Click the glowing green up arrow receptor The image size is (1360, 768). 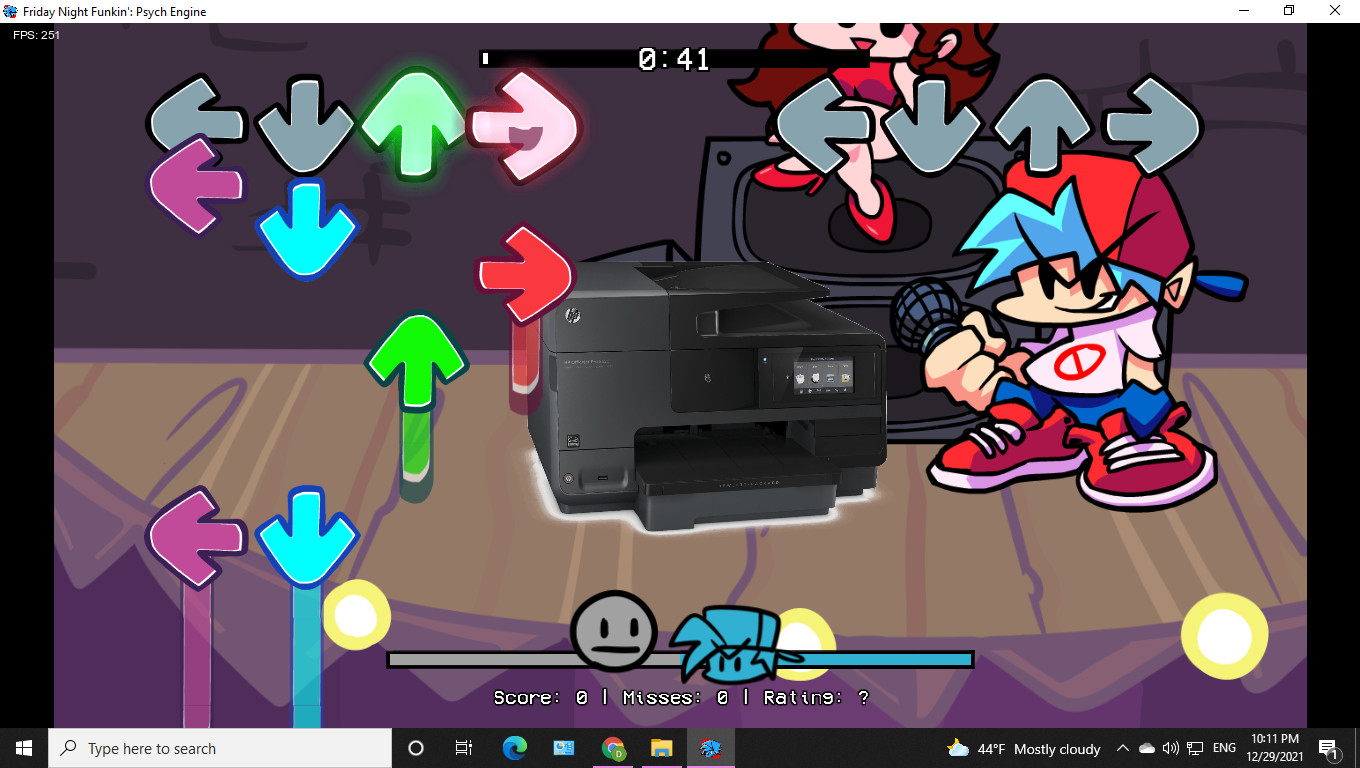click(x=413, y=124)
